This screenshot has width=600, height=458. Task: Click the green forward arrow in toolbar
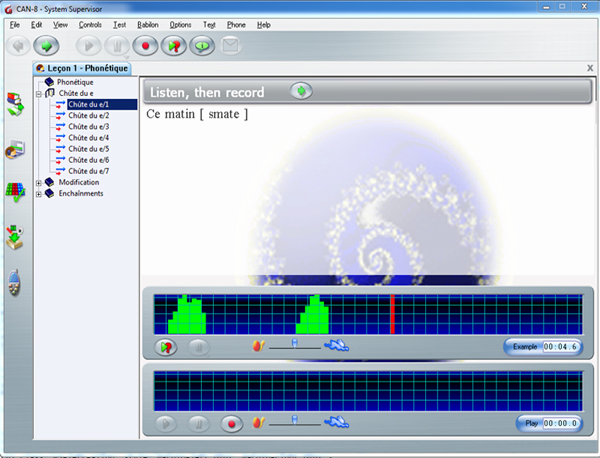click(46, 45)
